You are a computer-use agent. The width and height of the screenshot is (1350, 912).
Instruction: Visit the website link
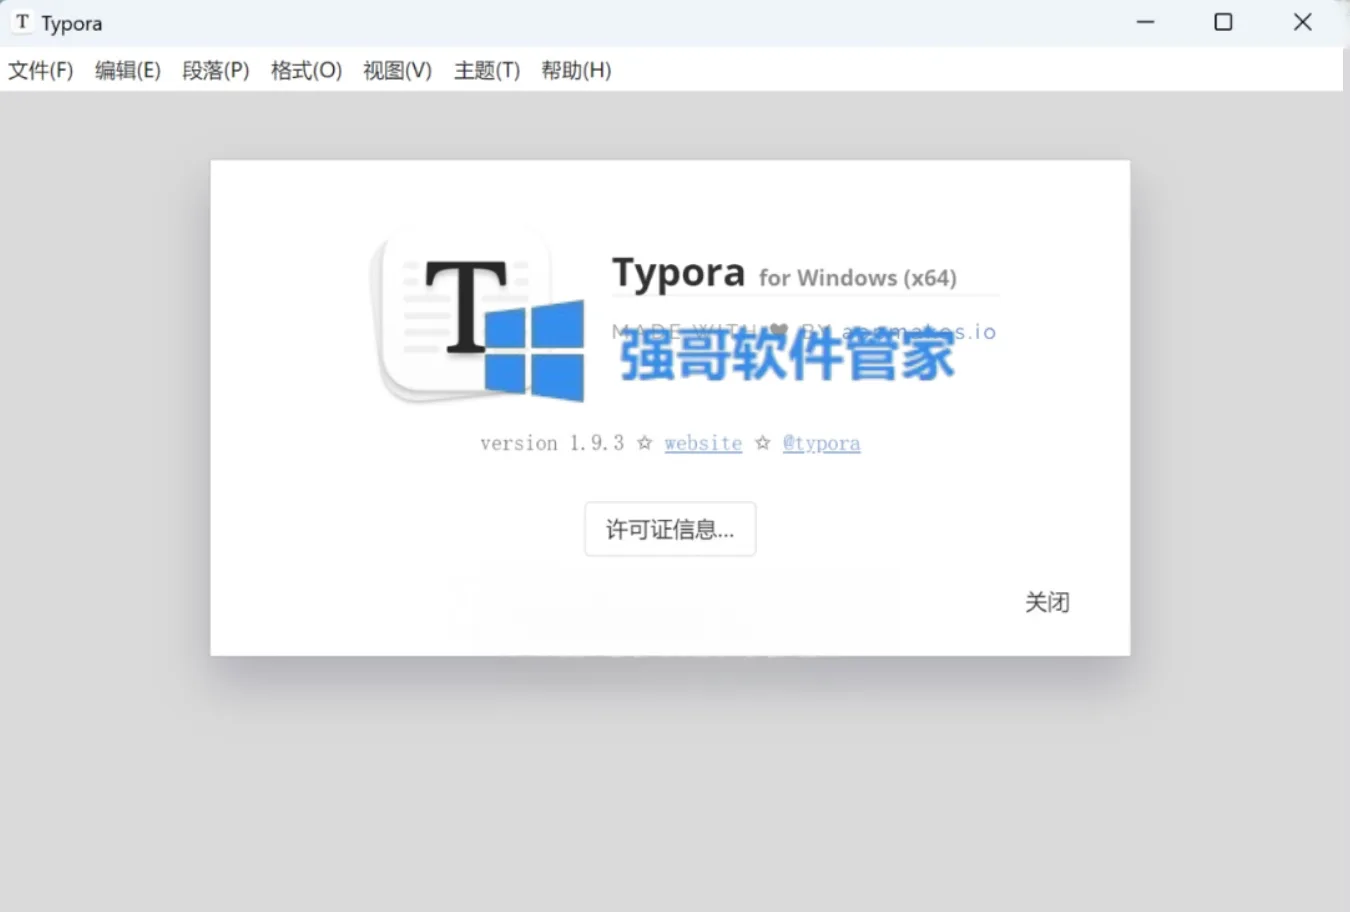703,443
